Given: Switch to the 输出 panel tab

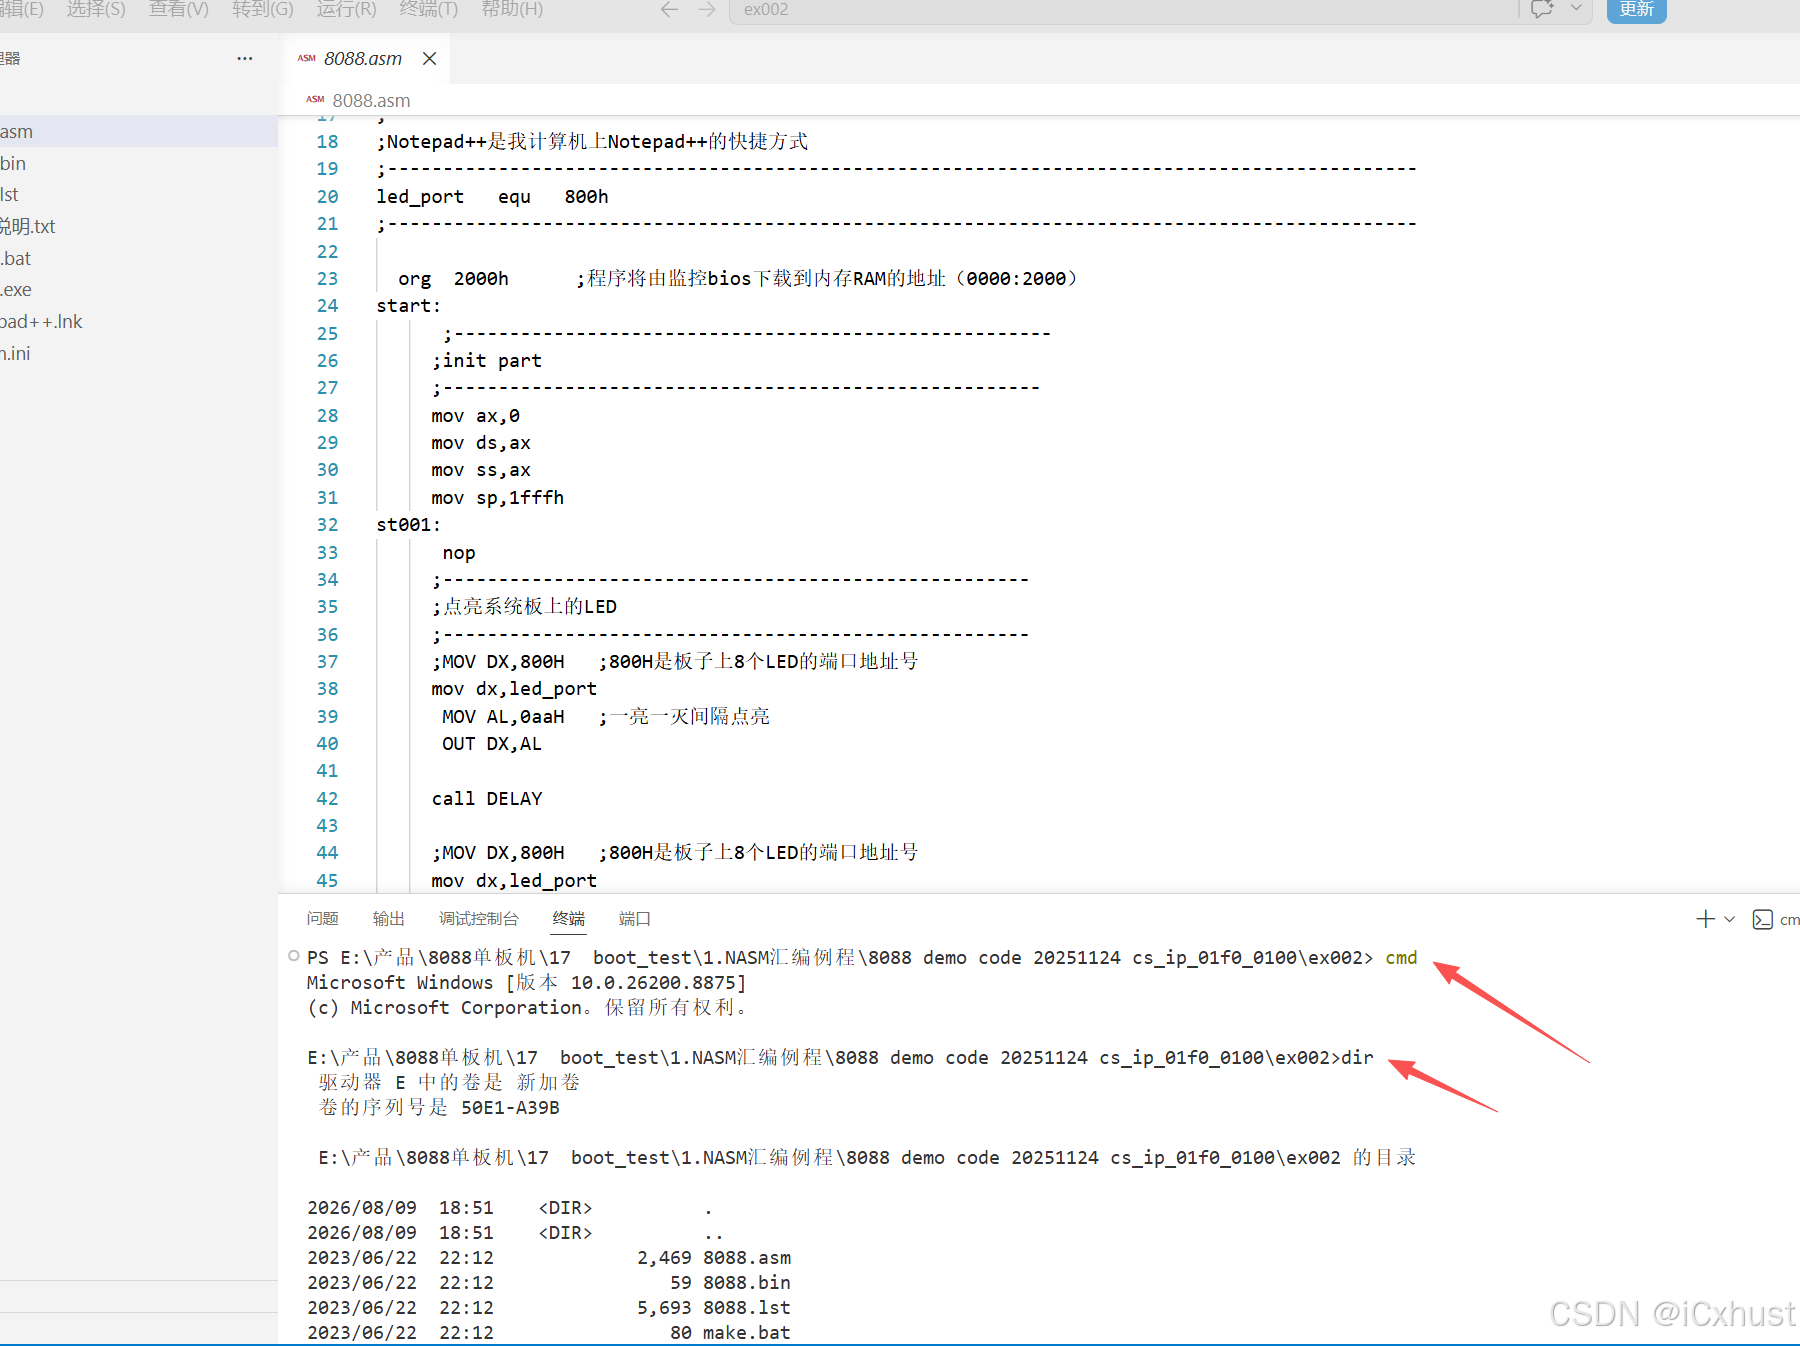Looking at the screenshot, I should coord(388,918).
